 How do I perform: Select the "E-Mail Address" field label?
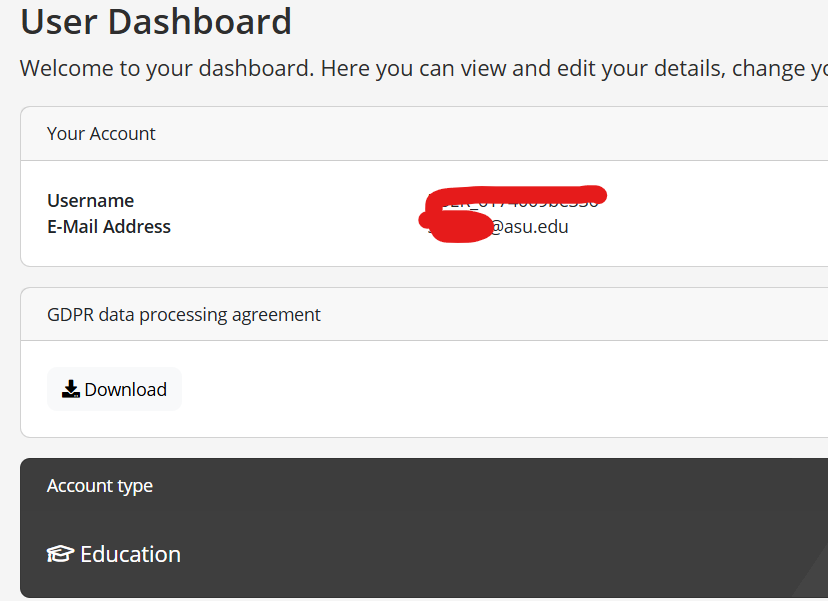[x=109, y=227]
